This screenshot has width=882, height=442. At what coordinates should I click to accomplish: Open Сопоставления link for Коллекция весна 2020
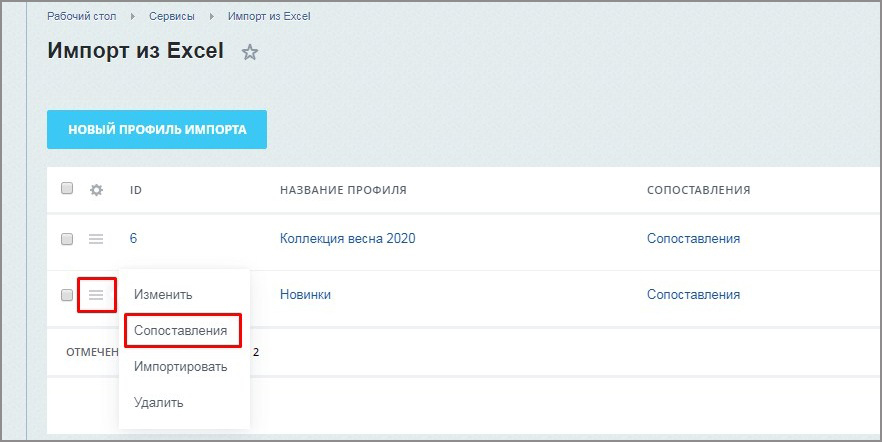pos(693,239)
